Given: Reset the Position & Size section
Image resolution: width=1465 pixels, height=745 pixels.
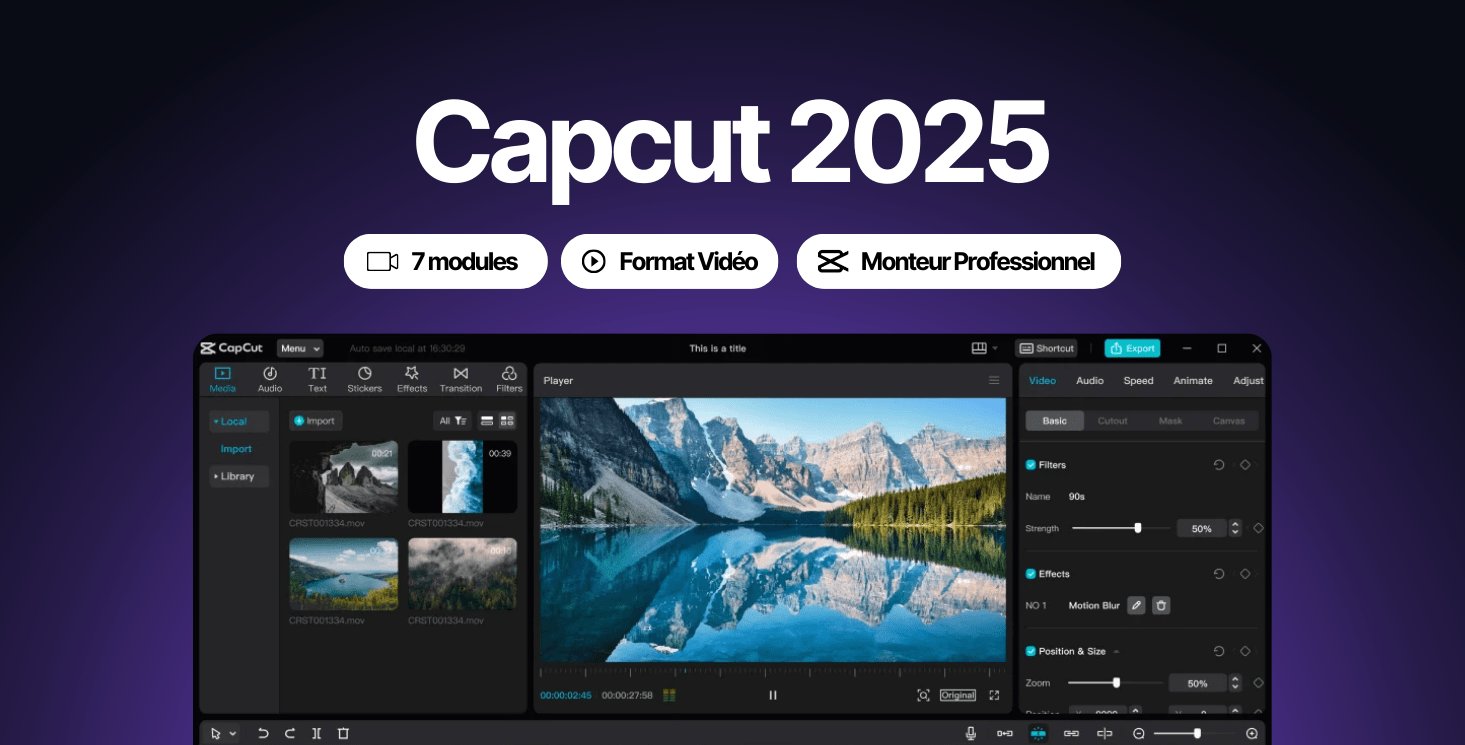Looking at the screenshot, I should [1219, 651].
